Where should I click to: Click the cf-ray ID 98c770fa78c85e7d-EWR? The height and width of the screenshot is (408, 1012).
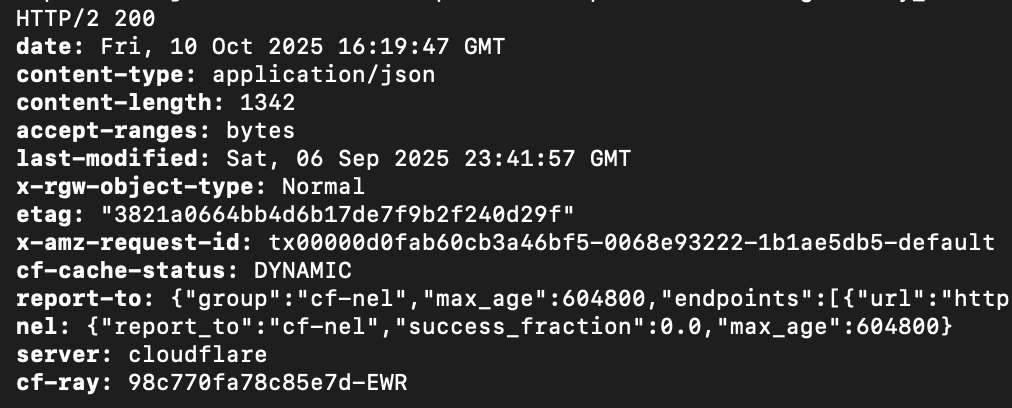pos(267,382)
